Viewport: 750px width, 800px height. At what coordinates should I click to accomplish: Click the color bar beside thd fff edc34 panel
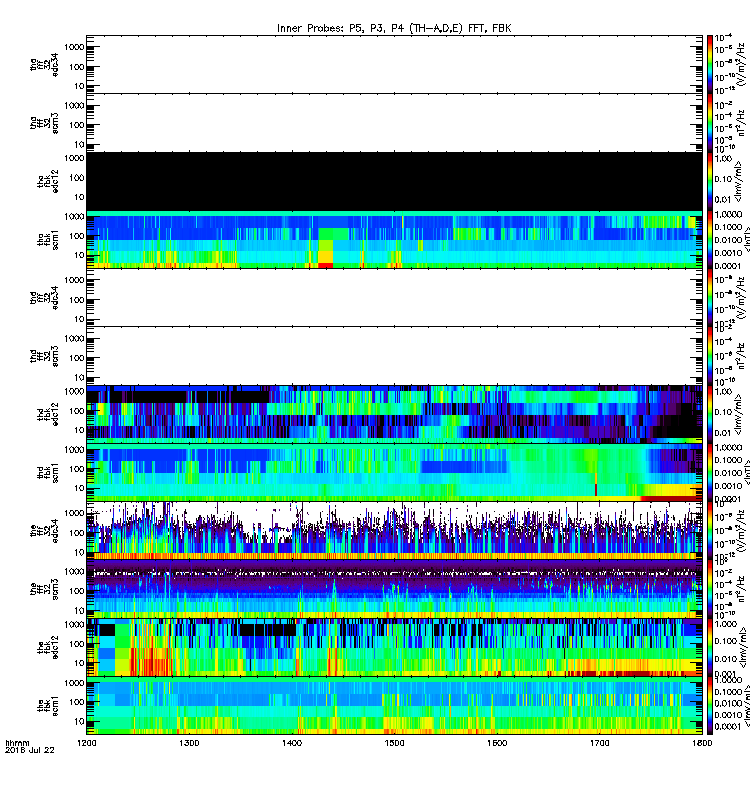point(709,297)
